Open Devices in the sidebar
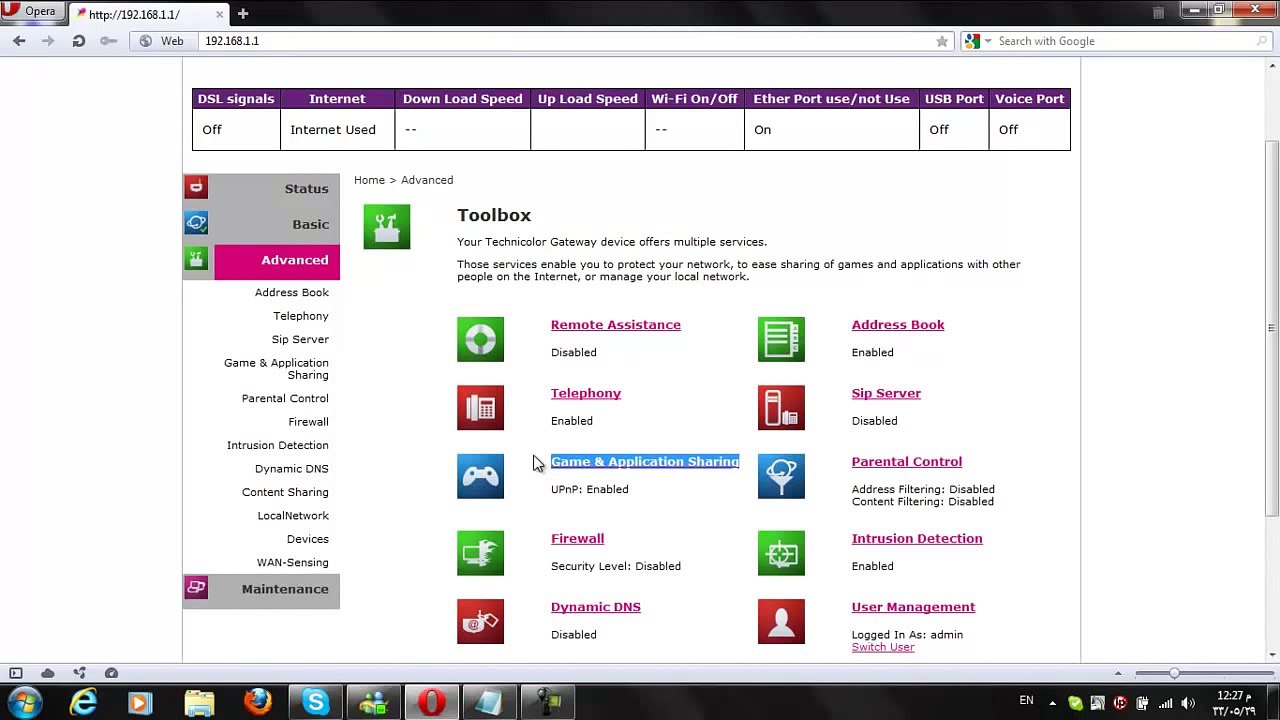The width and height of the screenshot is (1280, 720). click(x=308, y=539)
